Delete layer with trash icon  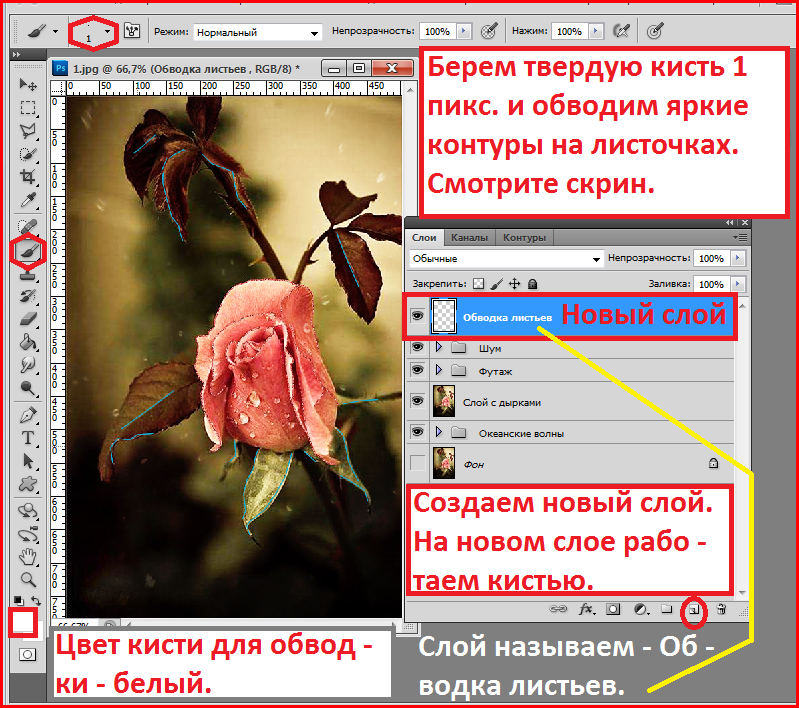721,609
